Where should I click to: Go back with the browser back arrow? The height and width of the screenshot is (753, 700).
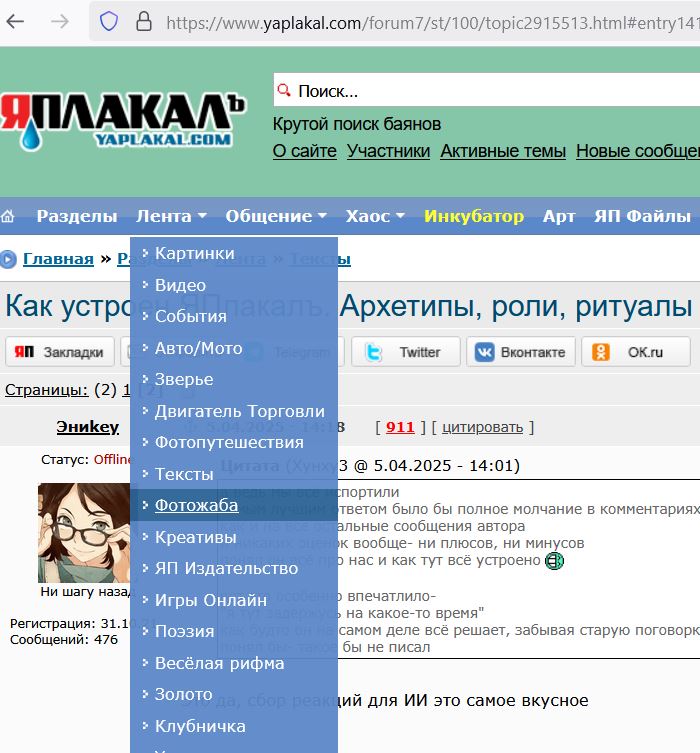click(15, 22)
